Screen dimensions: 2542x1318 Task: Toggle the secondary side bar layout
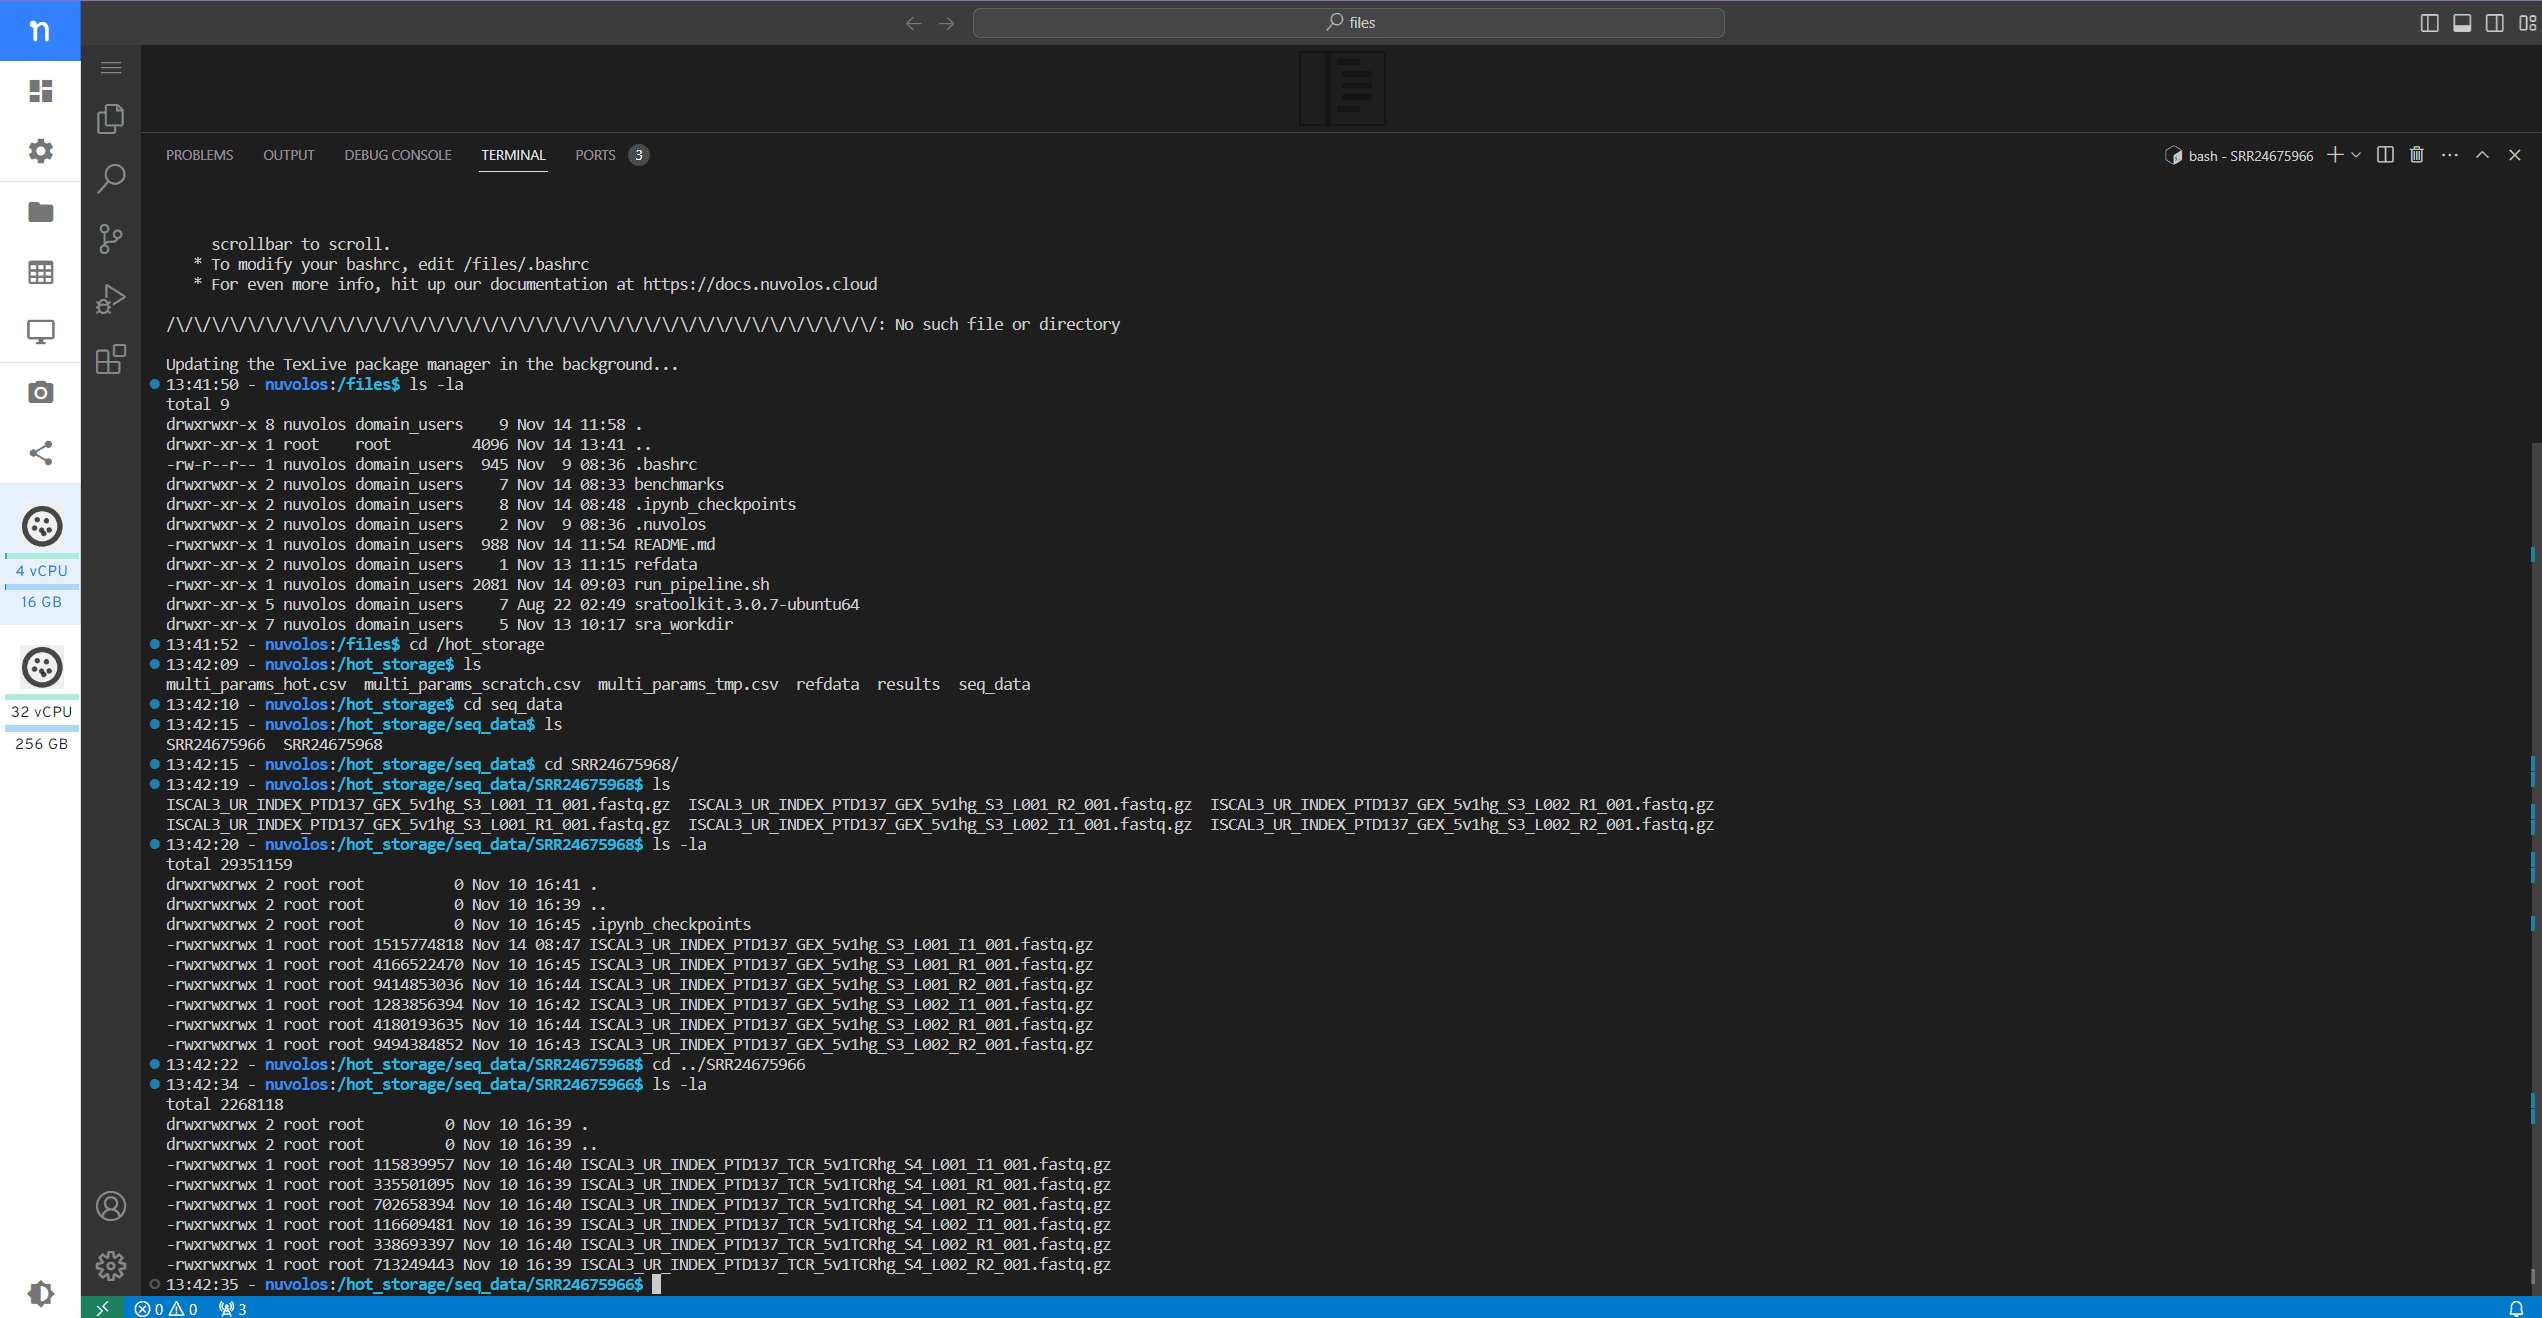pyautogui.click(x=2495, y=23)
